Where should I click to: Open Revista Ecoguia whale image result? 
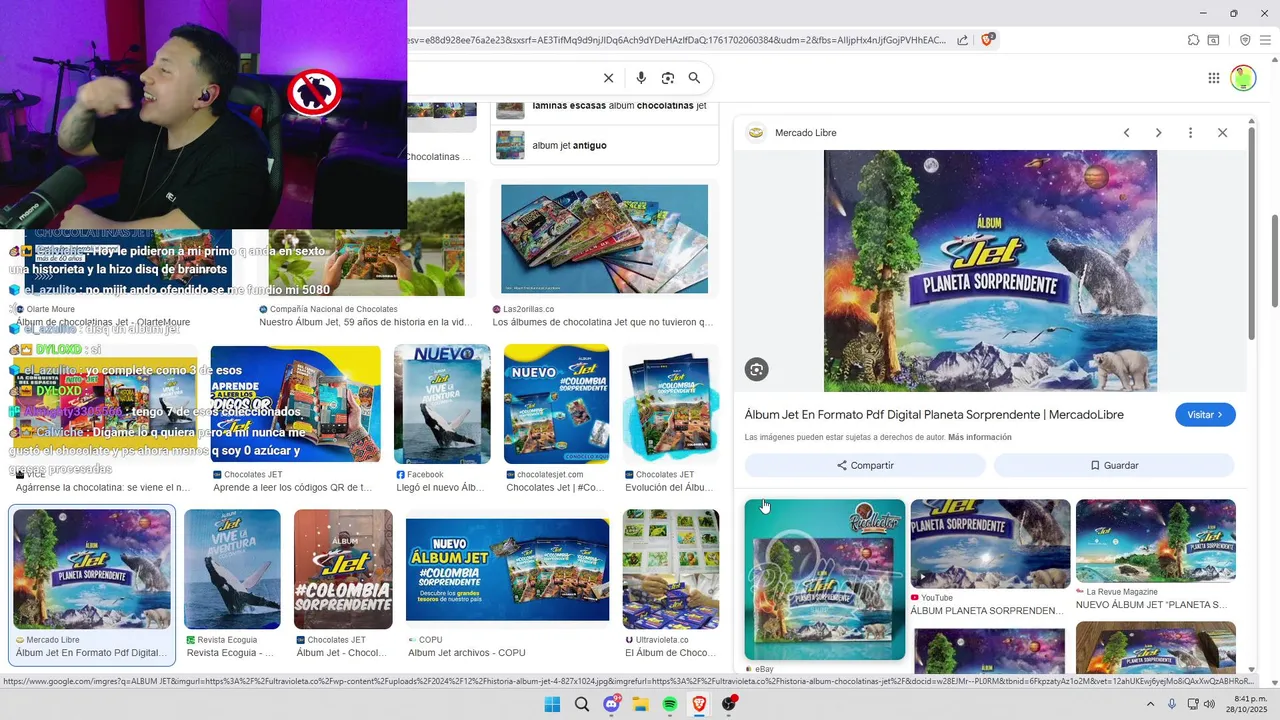coord(232,569)
